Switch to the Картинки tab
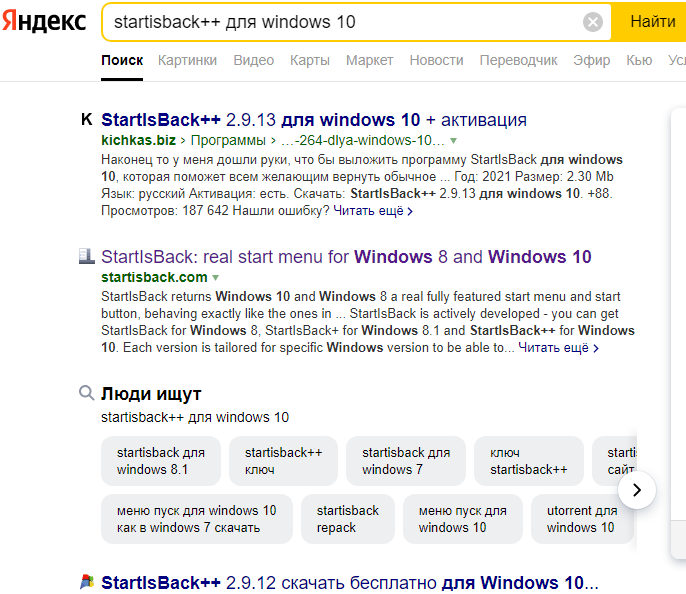The image size is (686, 594). click(187, 60)
